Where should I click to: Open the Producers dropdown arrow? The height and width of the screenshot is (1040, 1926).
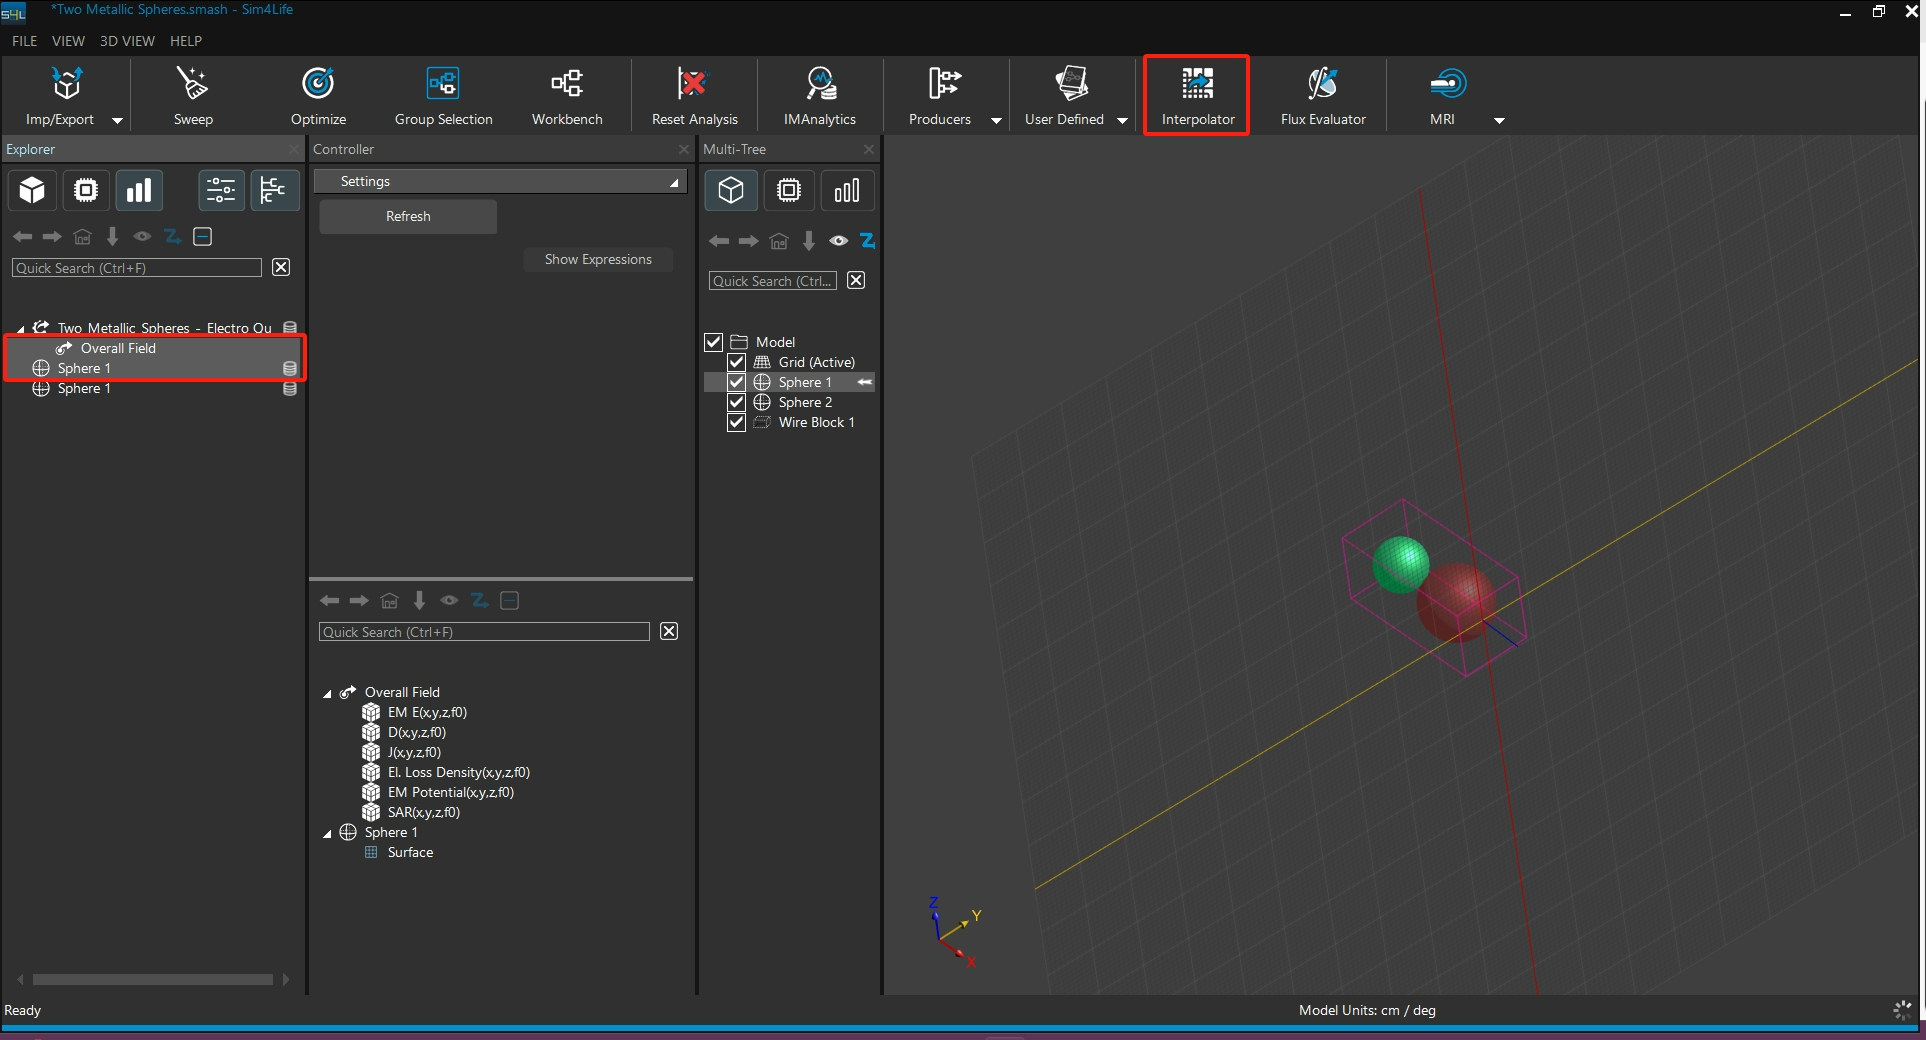pos(996,120)
